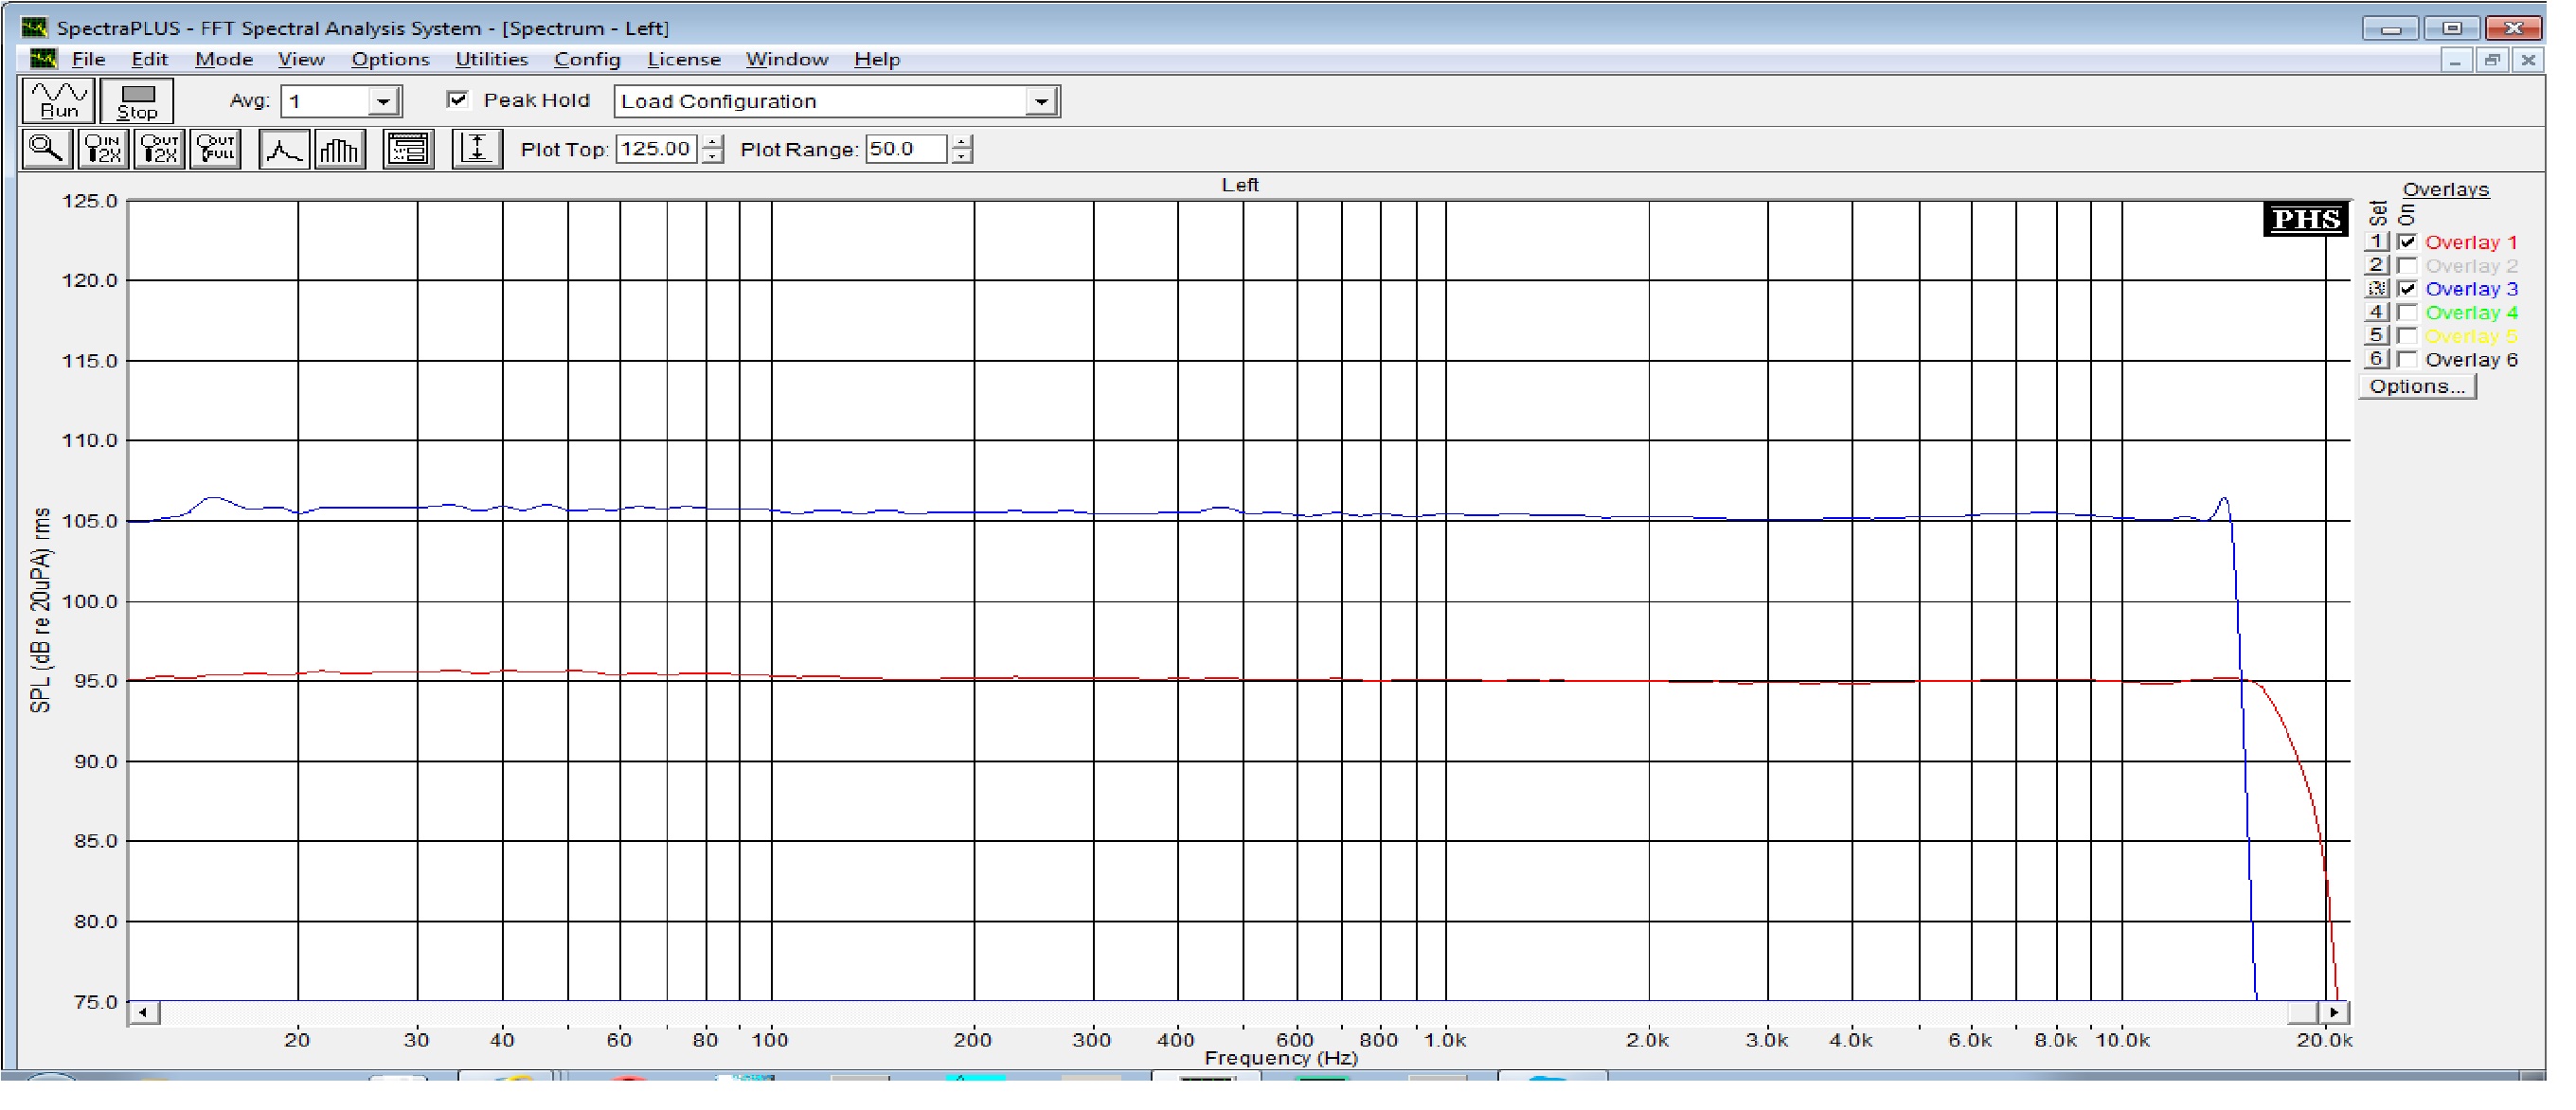Increase Plot Top with up spinner
The height and width of the screenshot is (1110, 2576).
pyautogui.click(x=712, y=142)
